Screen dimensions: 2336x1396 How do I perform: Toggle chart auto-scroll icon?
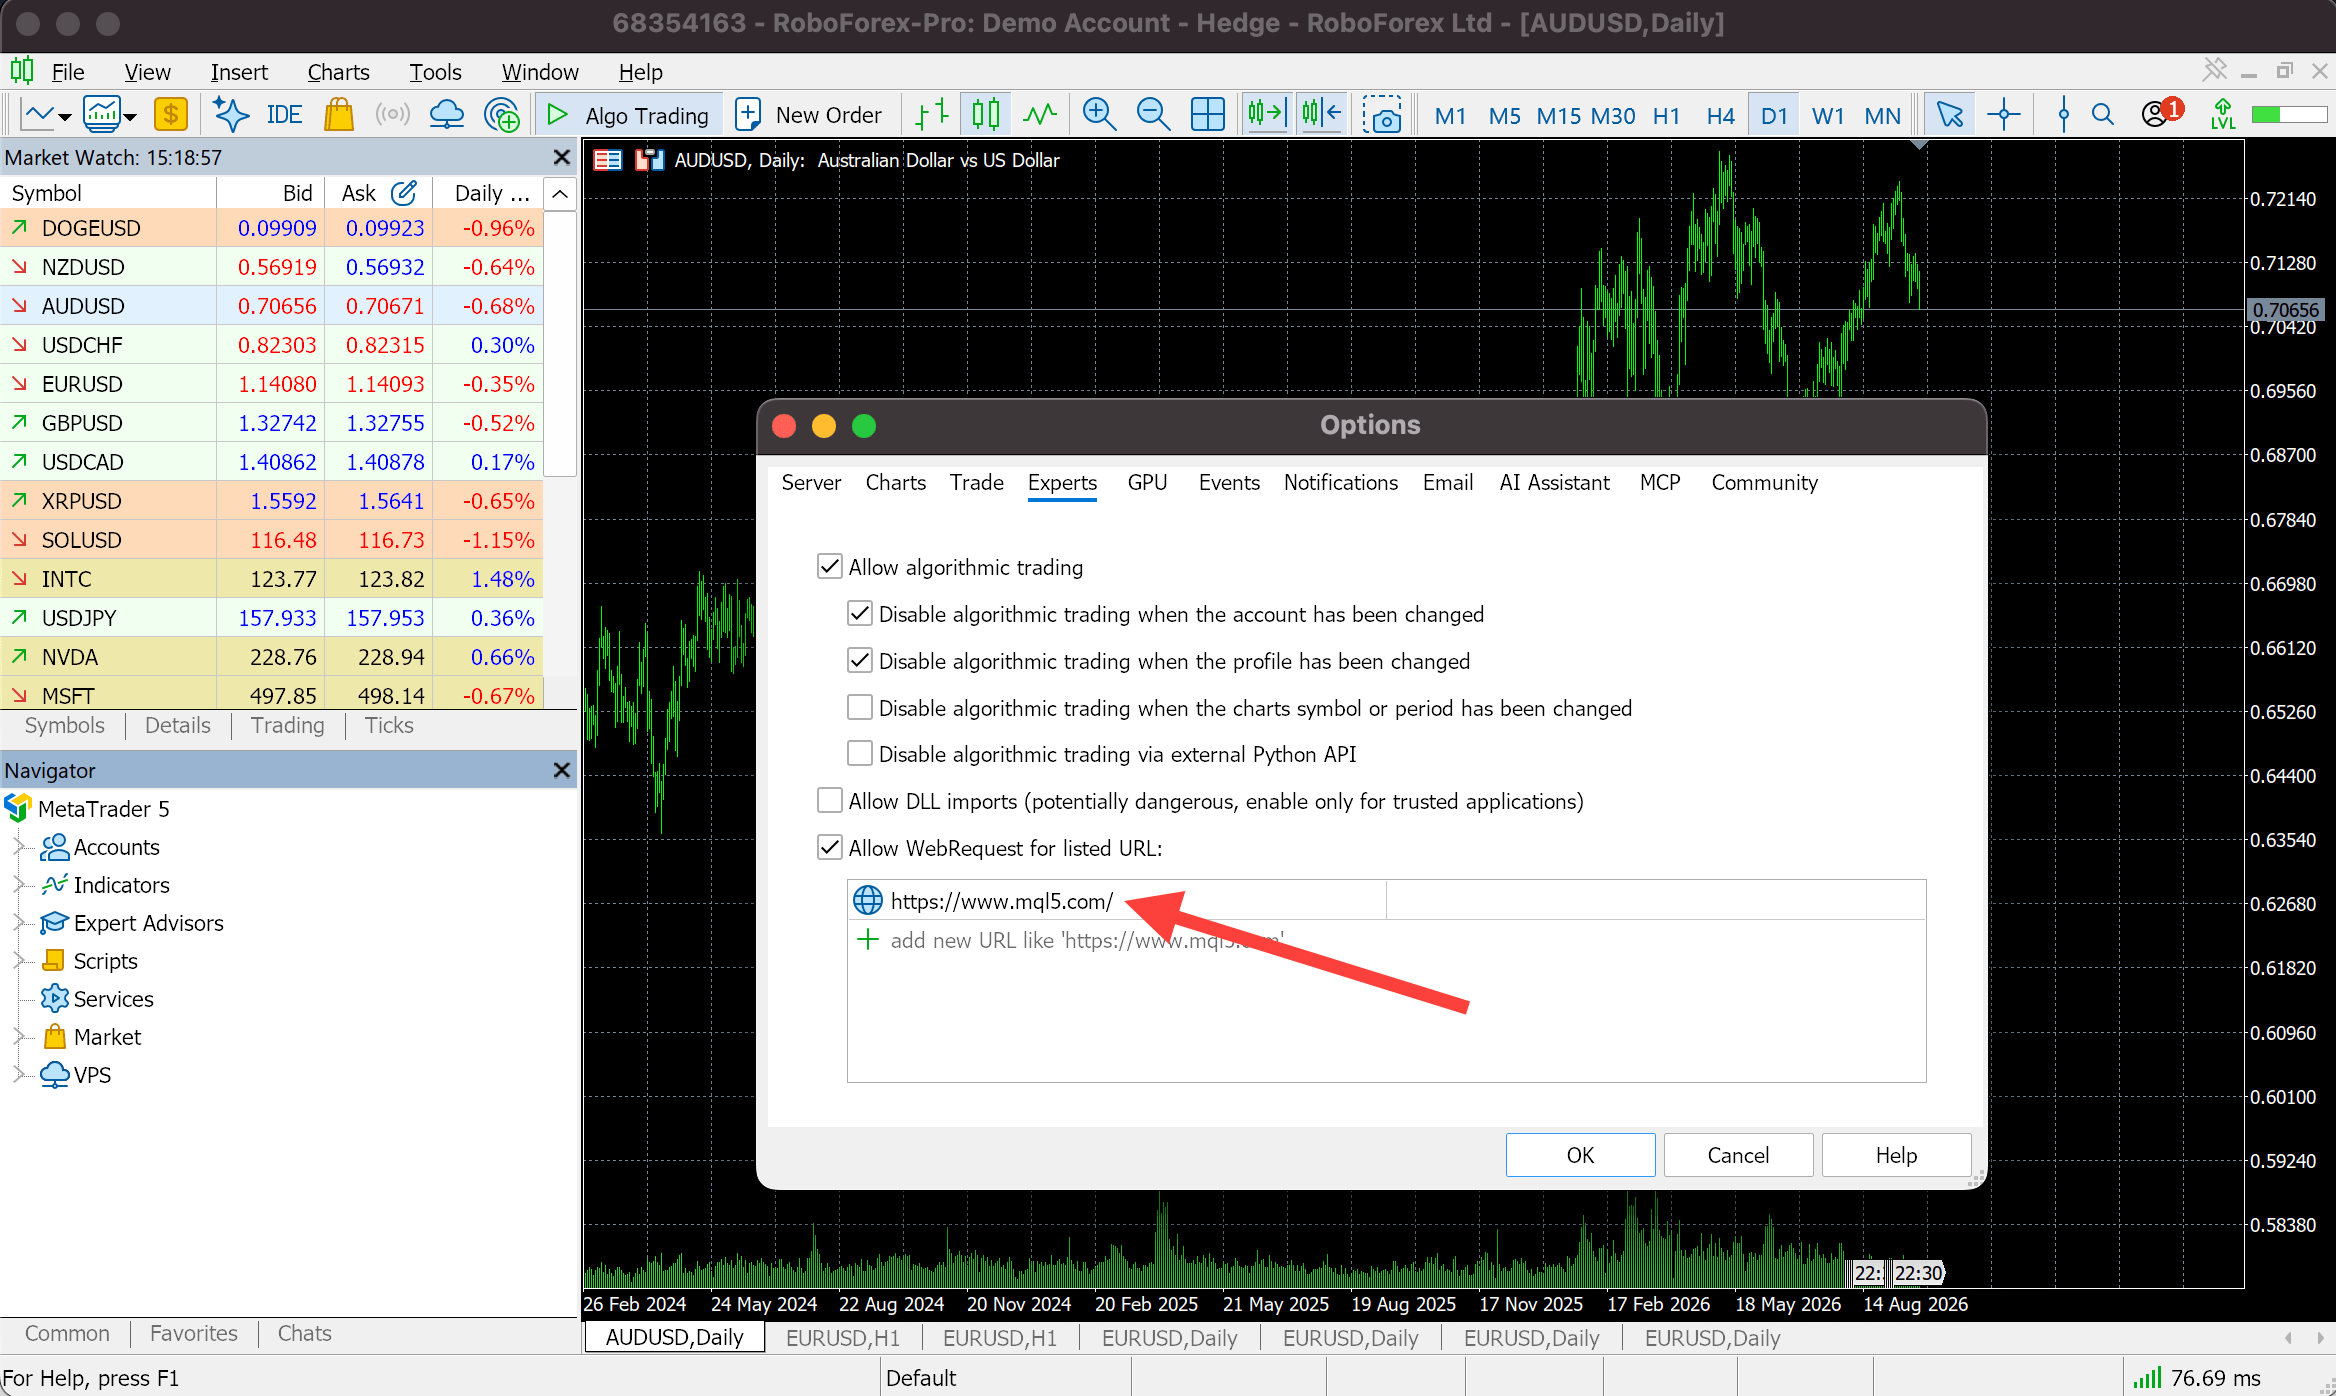1265,115
